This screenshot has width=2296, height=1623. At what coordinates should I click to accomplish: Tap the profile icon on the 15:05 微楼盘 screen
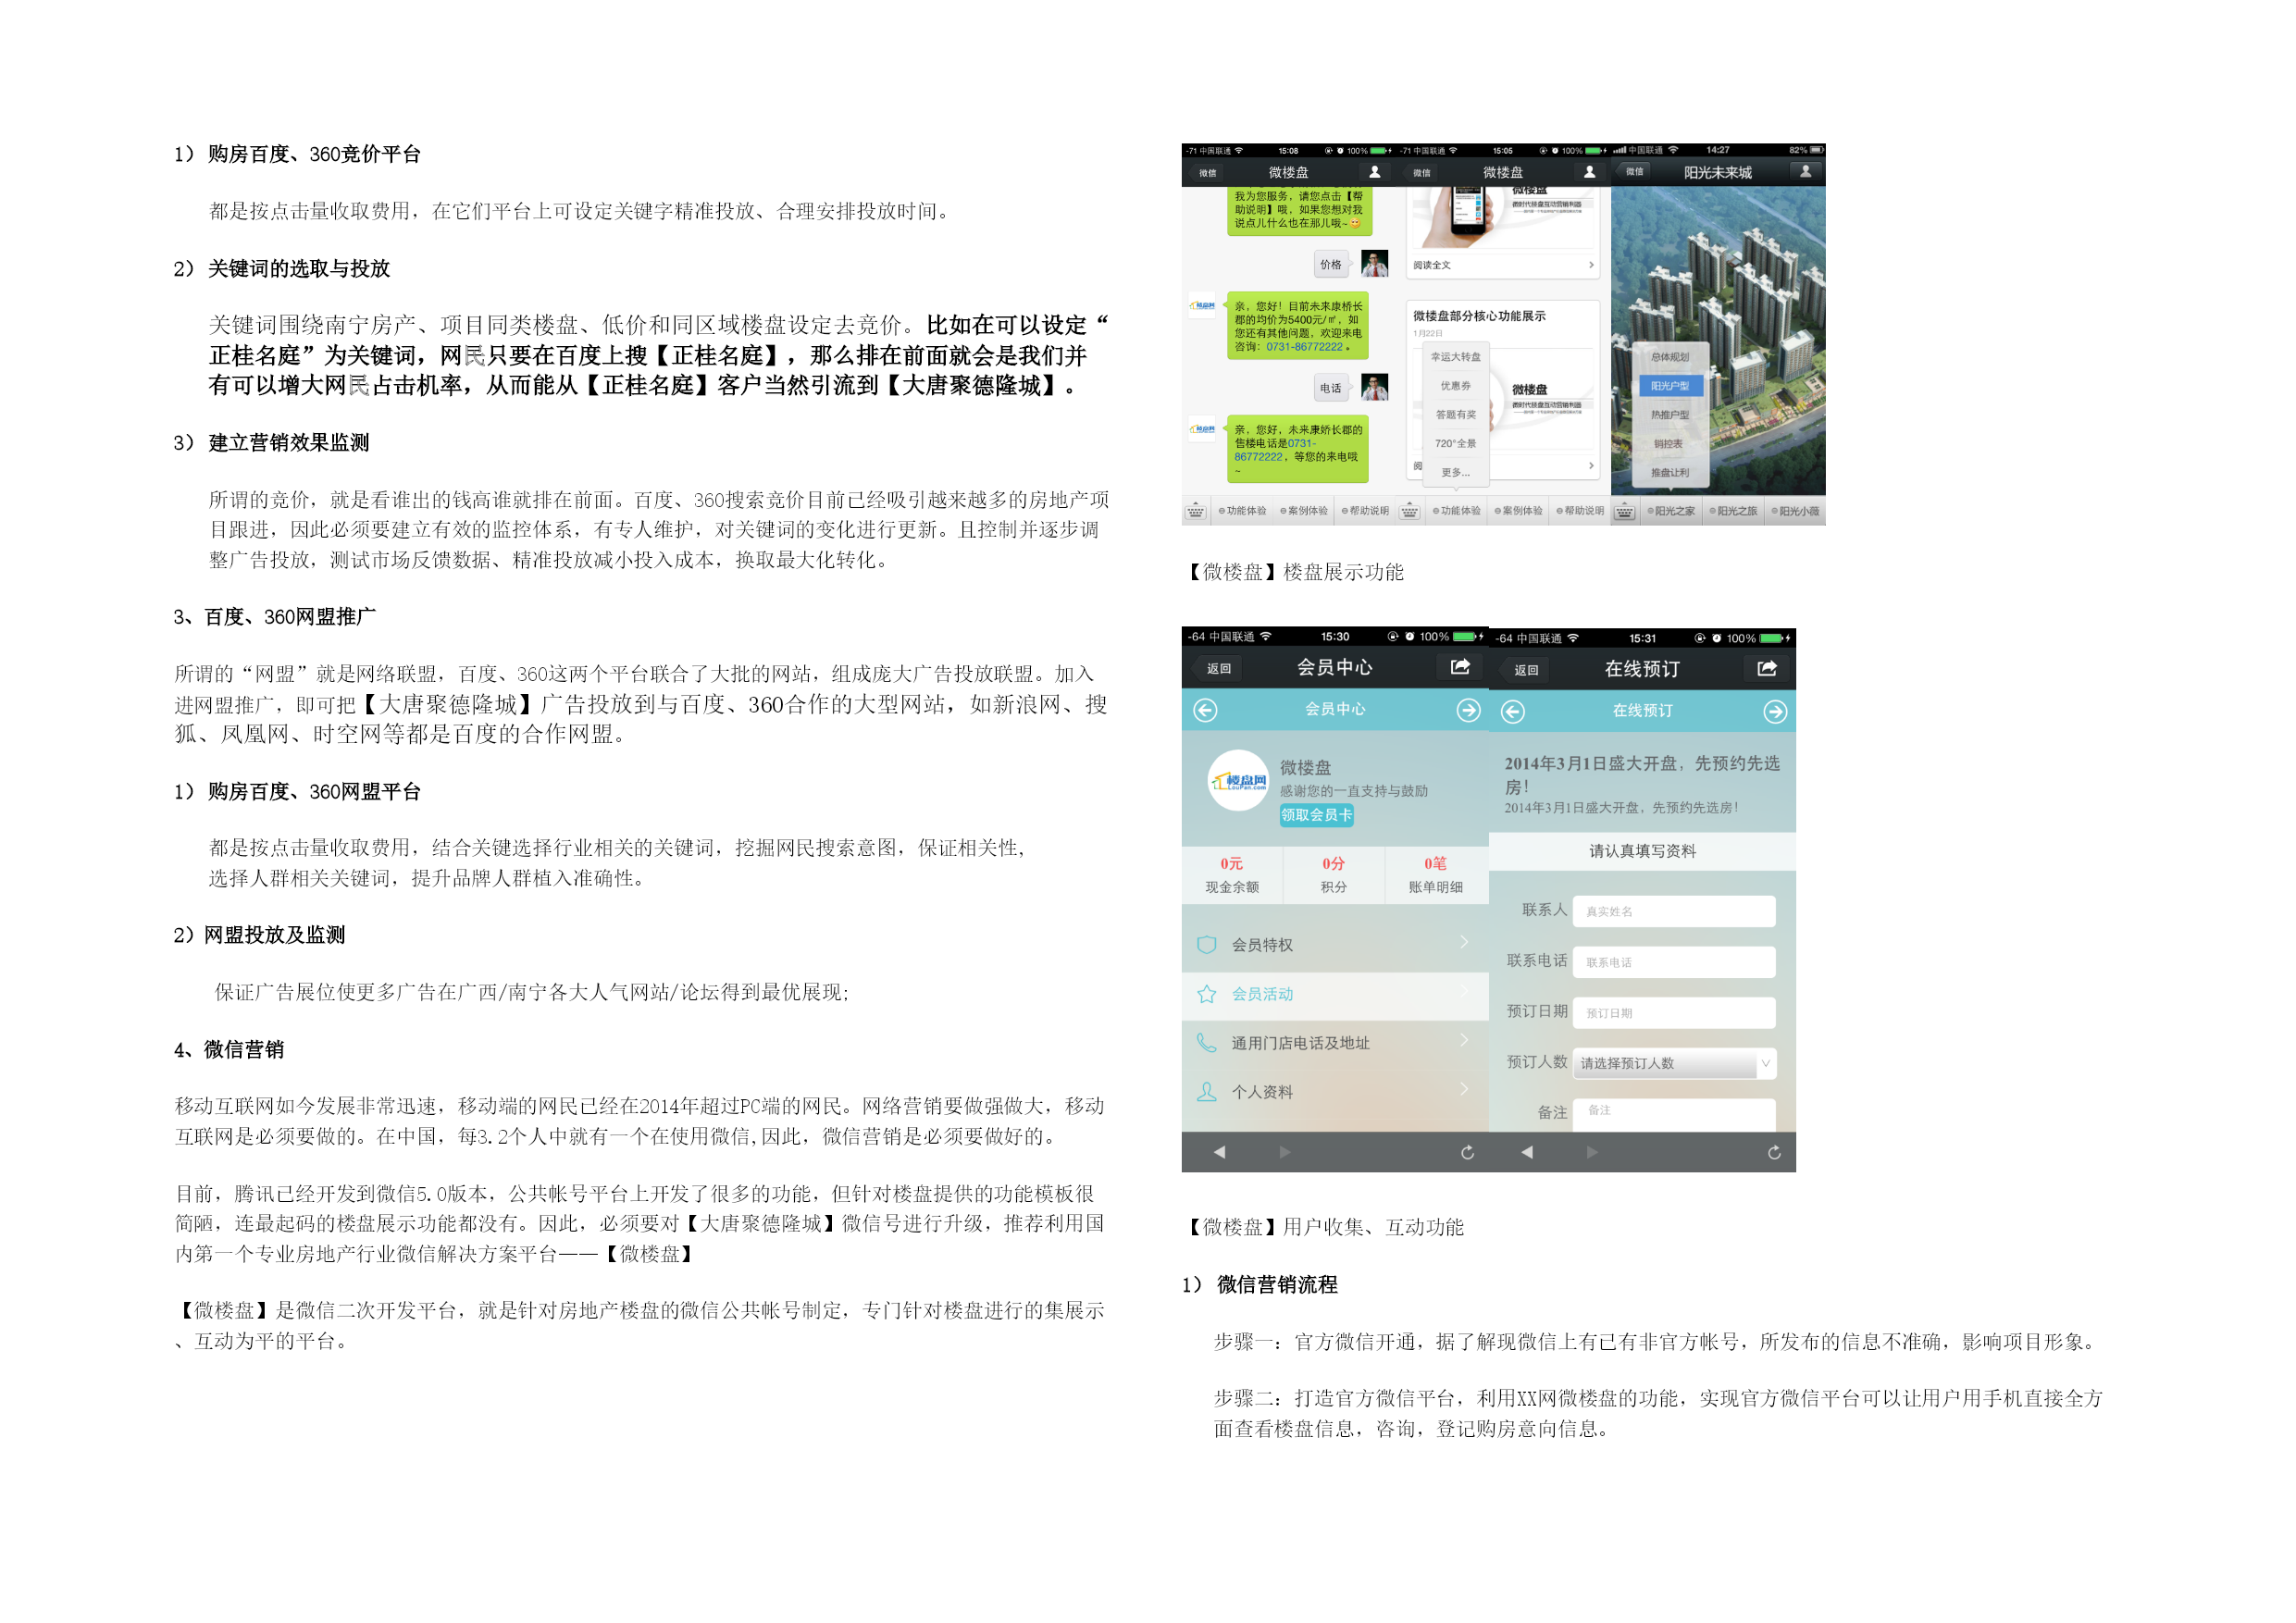(x=1589, y=172)
